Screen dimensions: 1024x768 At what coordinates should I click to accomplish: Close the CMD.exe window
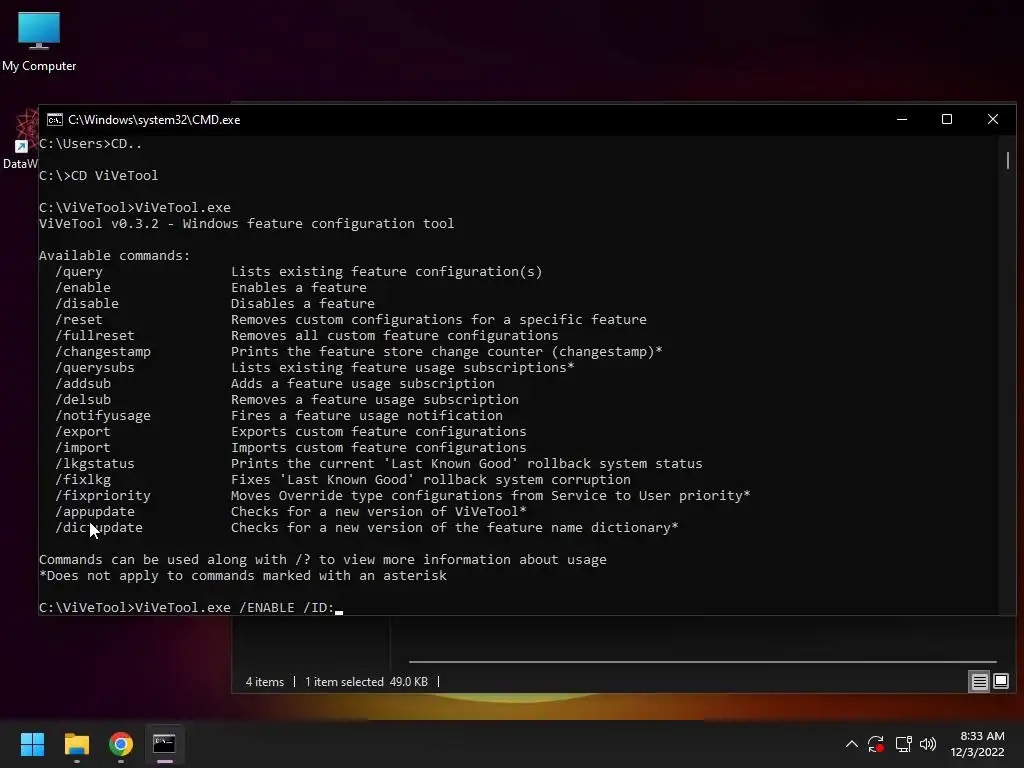993,120
